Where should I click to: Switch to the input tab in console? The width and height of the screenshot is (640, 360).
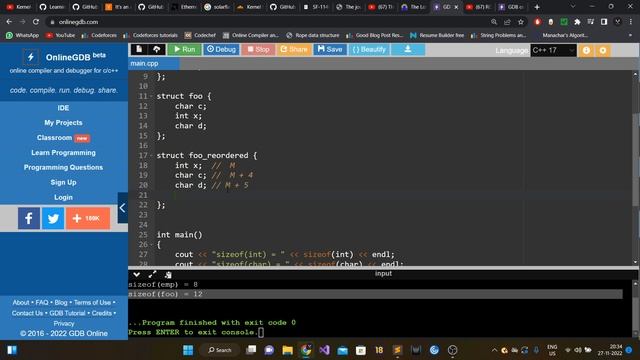[x=383, y=273]
